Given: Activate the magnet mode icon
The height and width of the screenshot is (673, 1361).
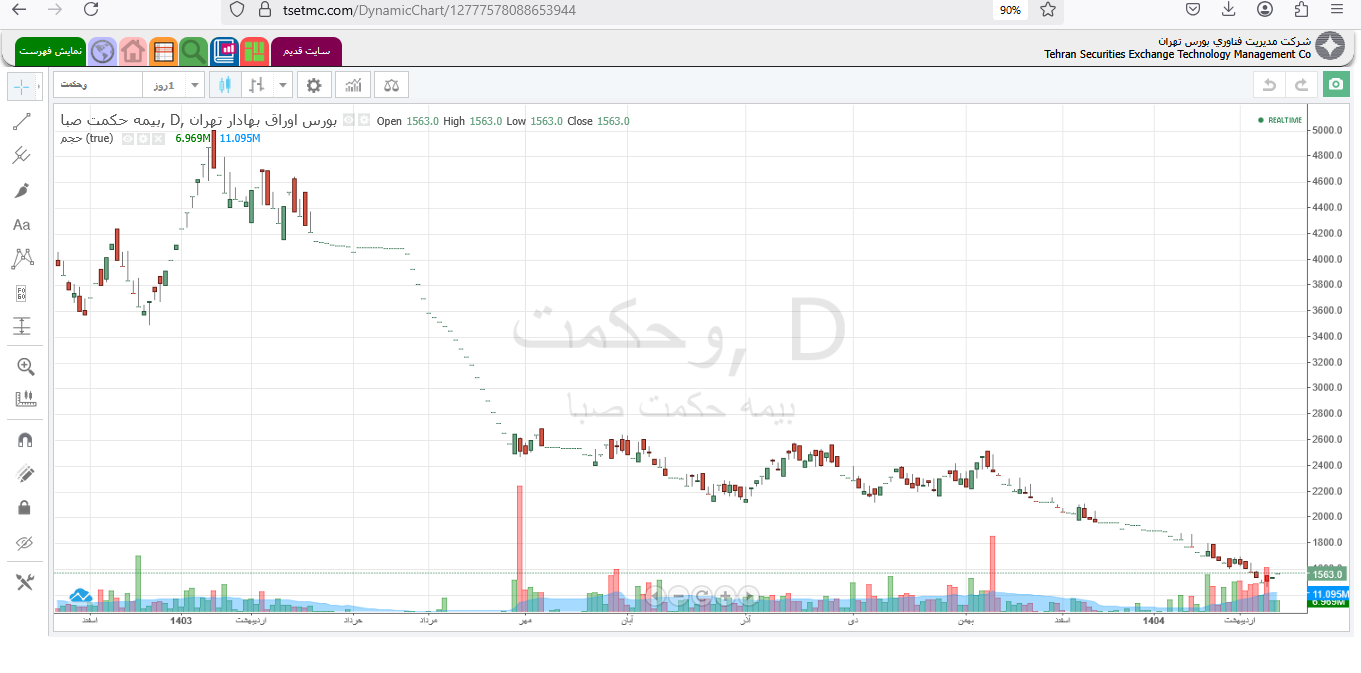Looking at the screenshot, I should coord(25,440).
